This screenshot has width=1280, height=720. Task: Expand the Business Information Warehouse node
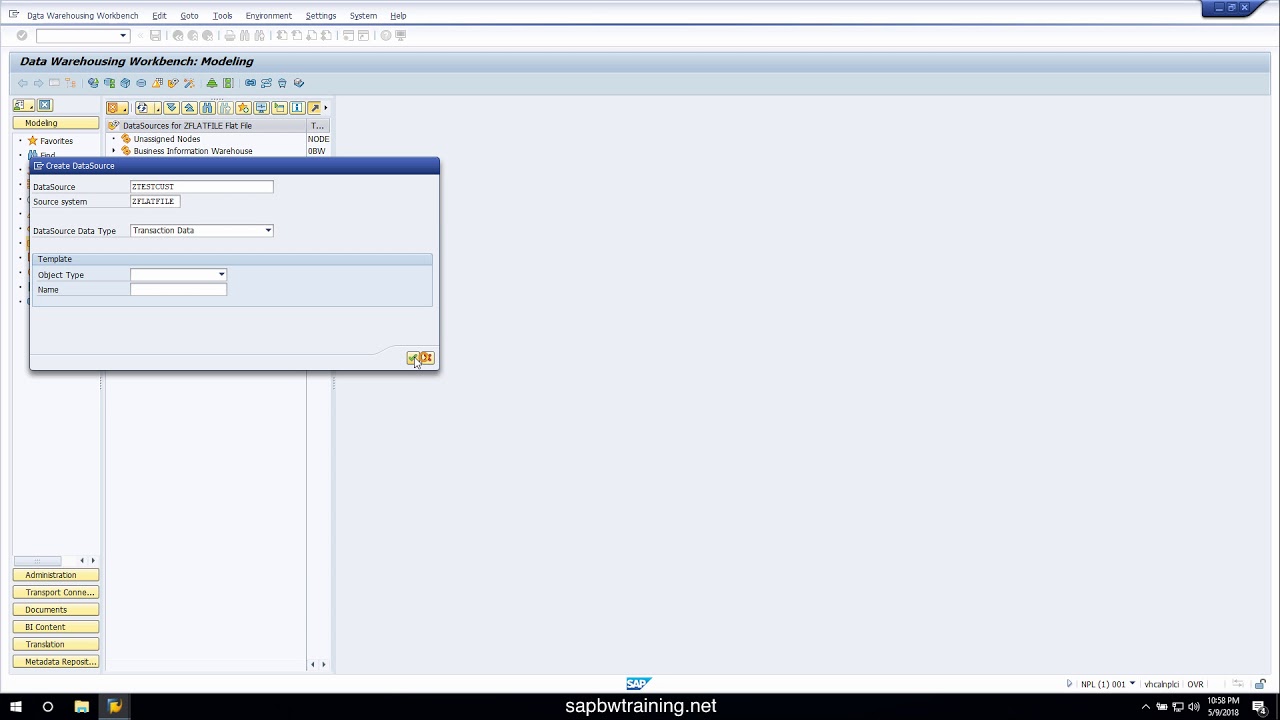tap(113, 151)
